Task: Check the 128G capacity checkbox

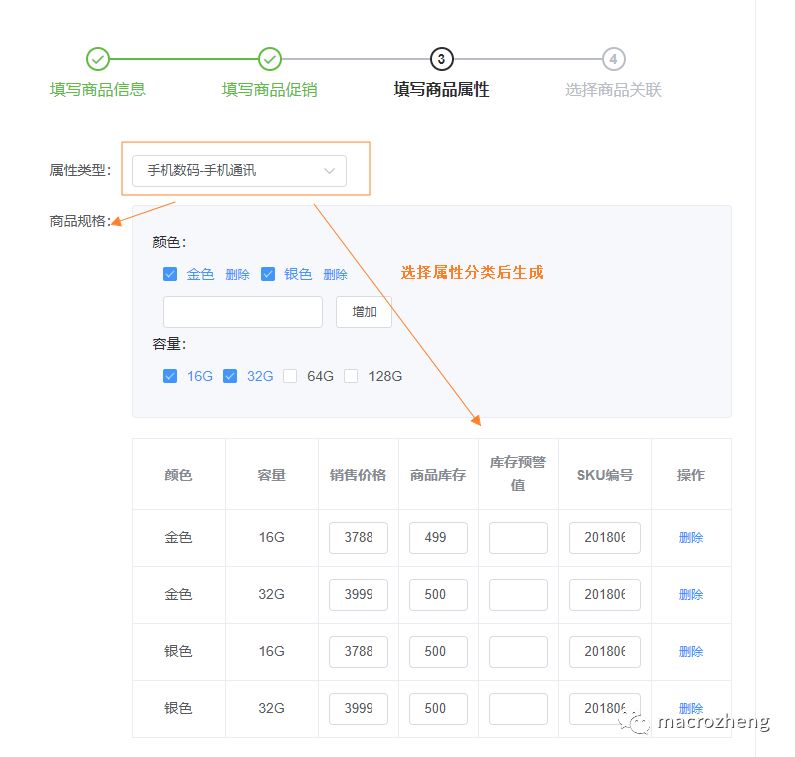Action: pos(351,376)
